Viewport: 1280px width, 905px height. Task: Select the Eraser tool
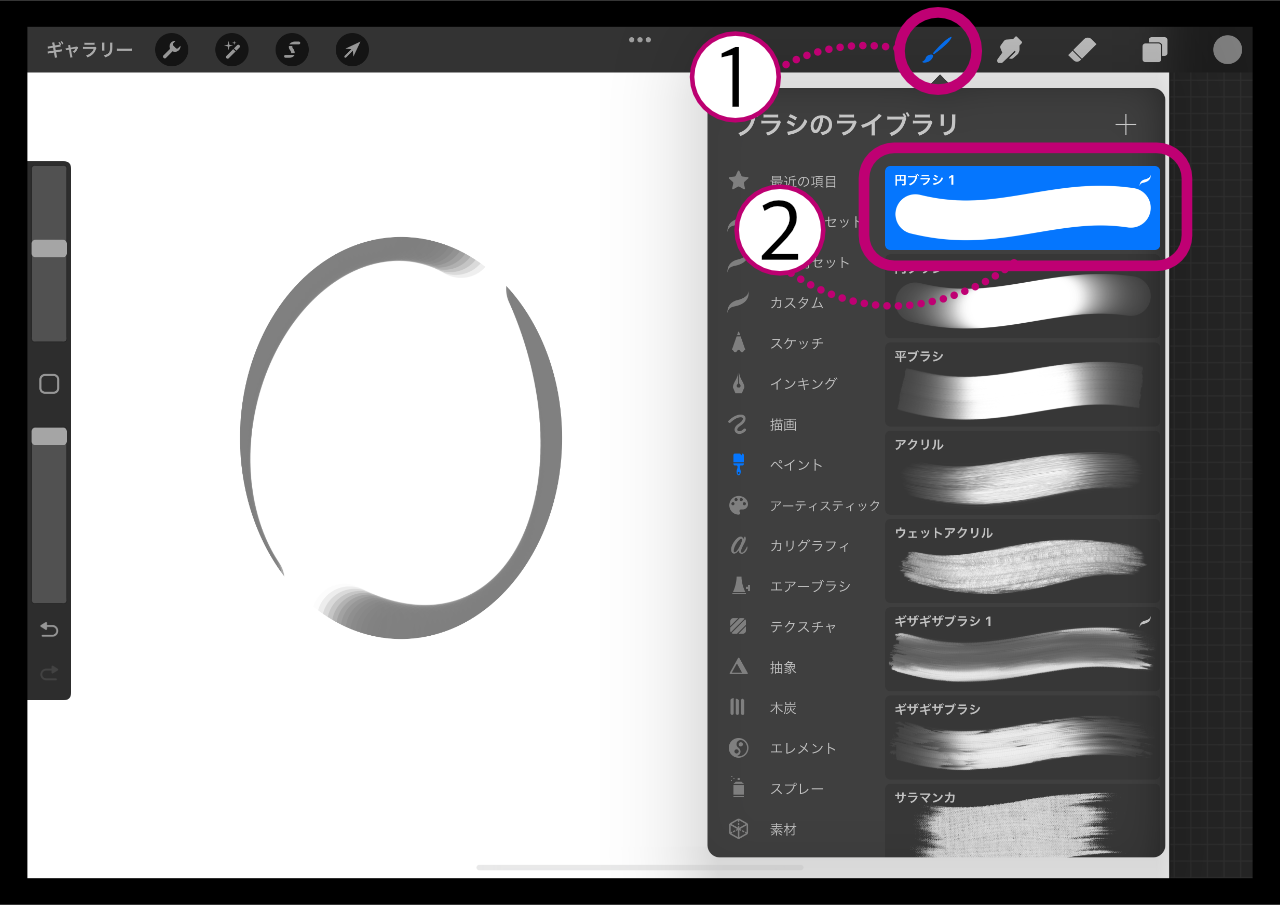point(1082,50)
